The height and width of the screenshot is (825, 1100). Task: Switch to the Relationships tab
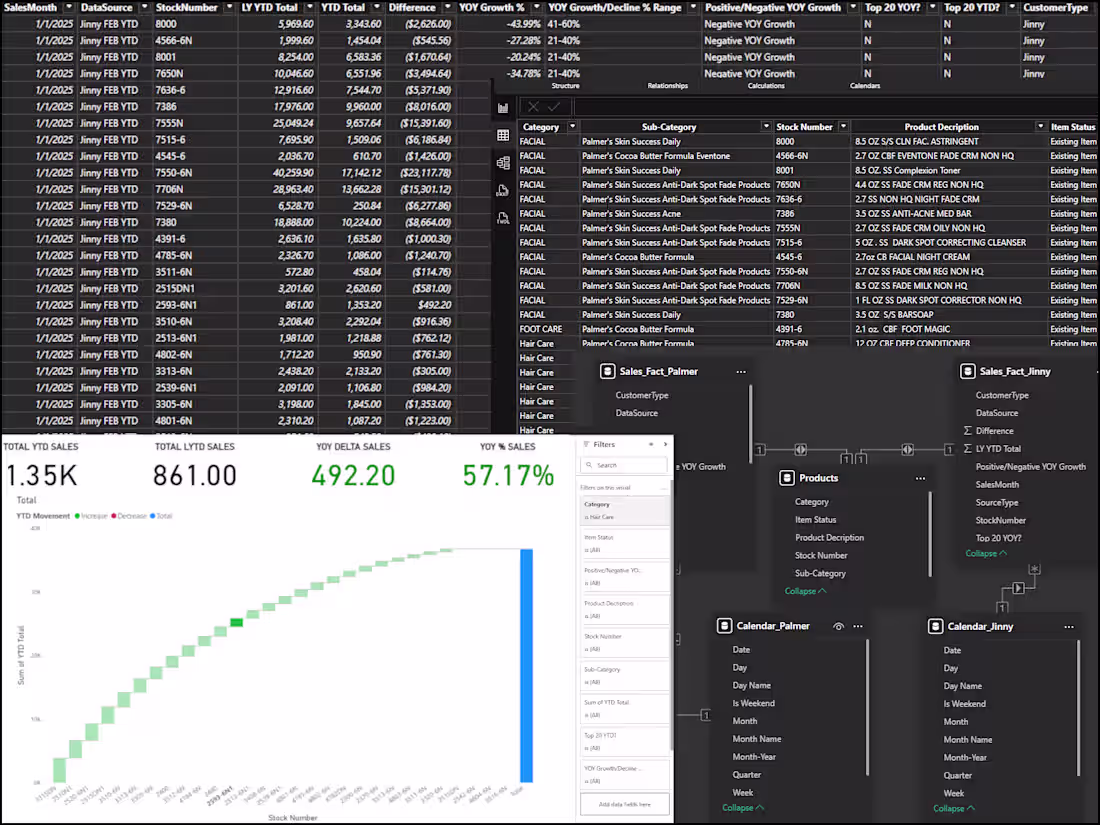(x=666, y=86)
